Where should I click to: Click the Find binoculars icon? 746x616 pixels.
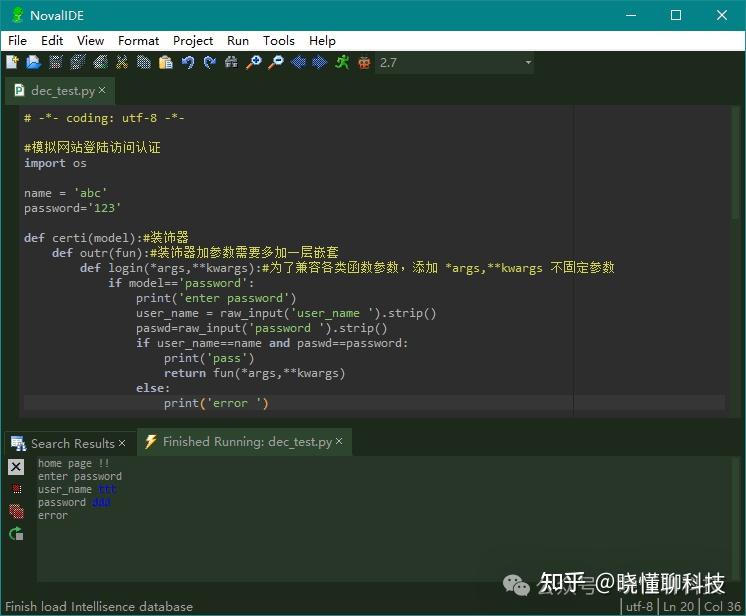(x=231, y=62)
